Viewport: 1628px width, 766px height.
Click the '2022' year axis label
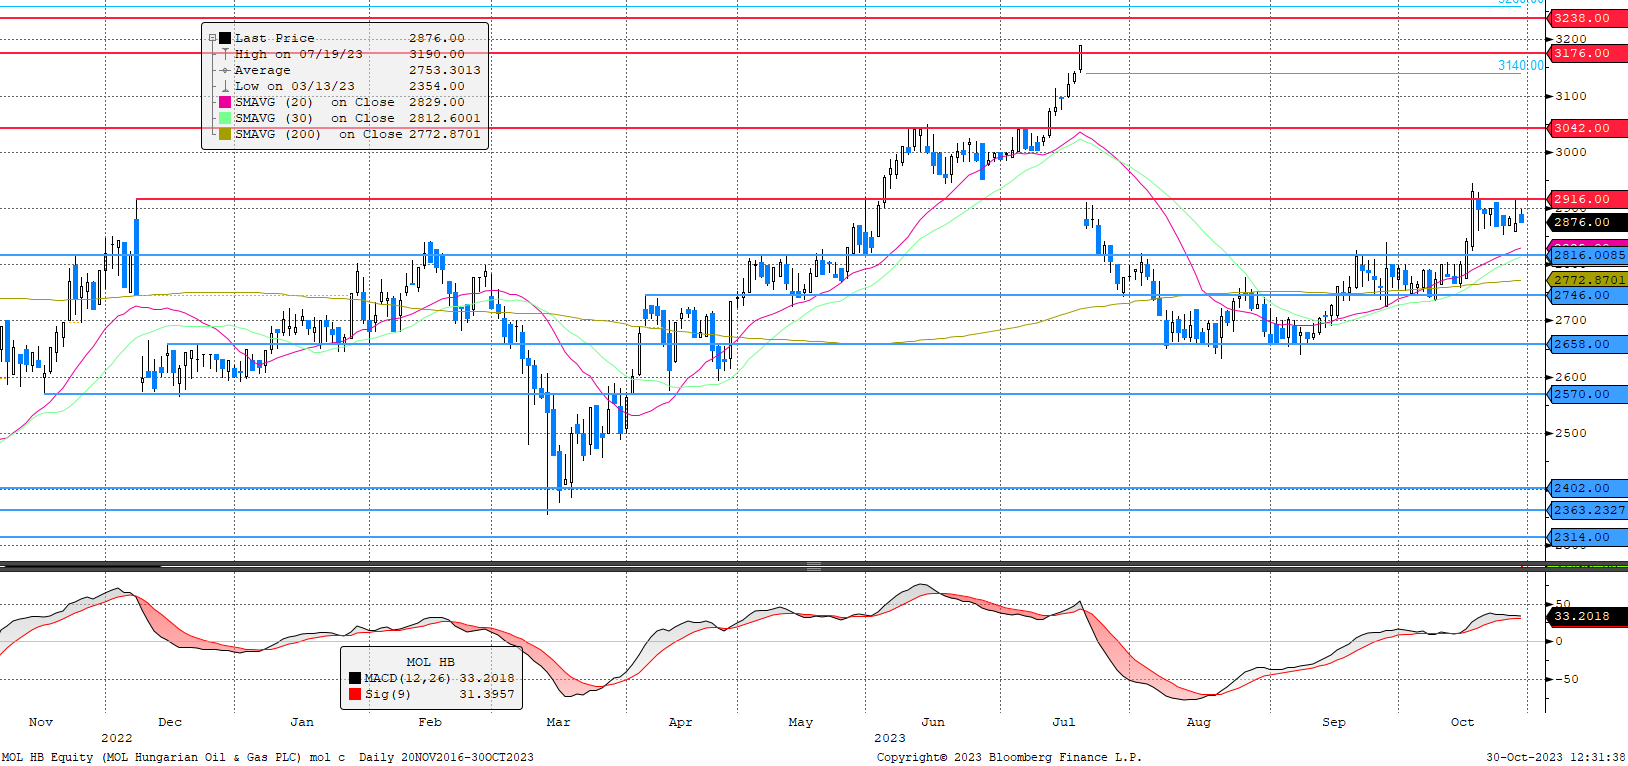[x=117, y=738]
